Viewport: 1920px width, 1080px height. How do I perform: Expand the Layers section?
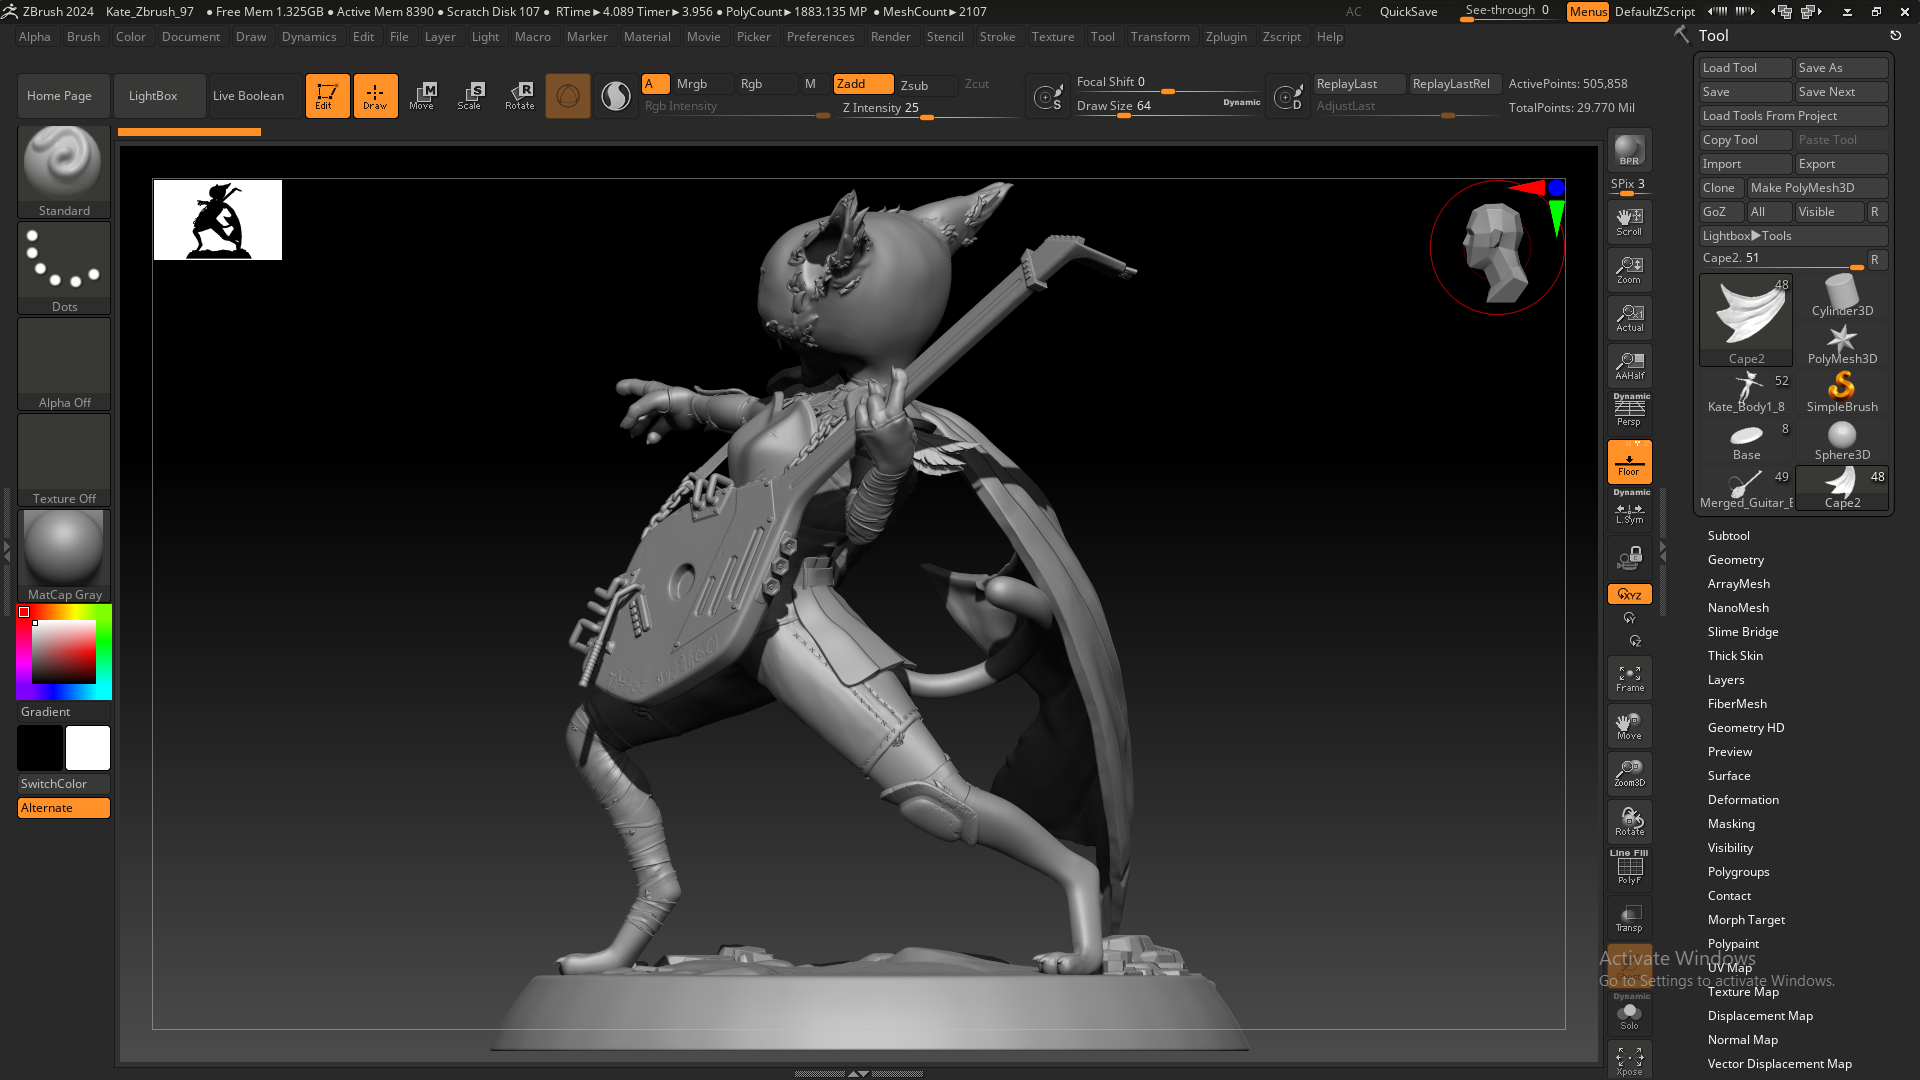click(x=1725, y=680)
